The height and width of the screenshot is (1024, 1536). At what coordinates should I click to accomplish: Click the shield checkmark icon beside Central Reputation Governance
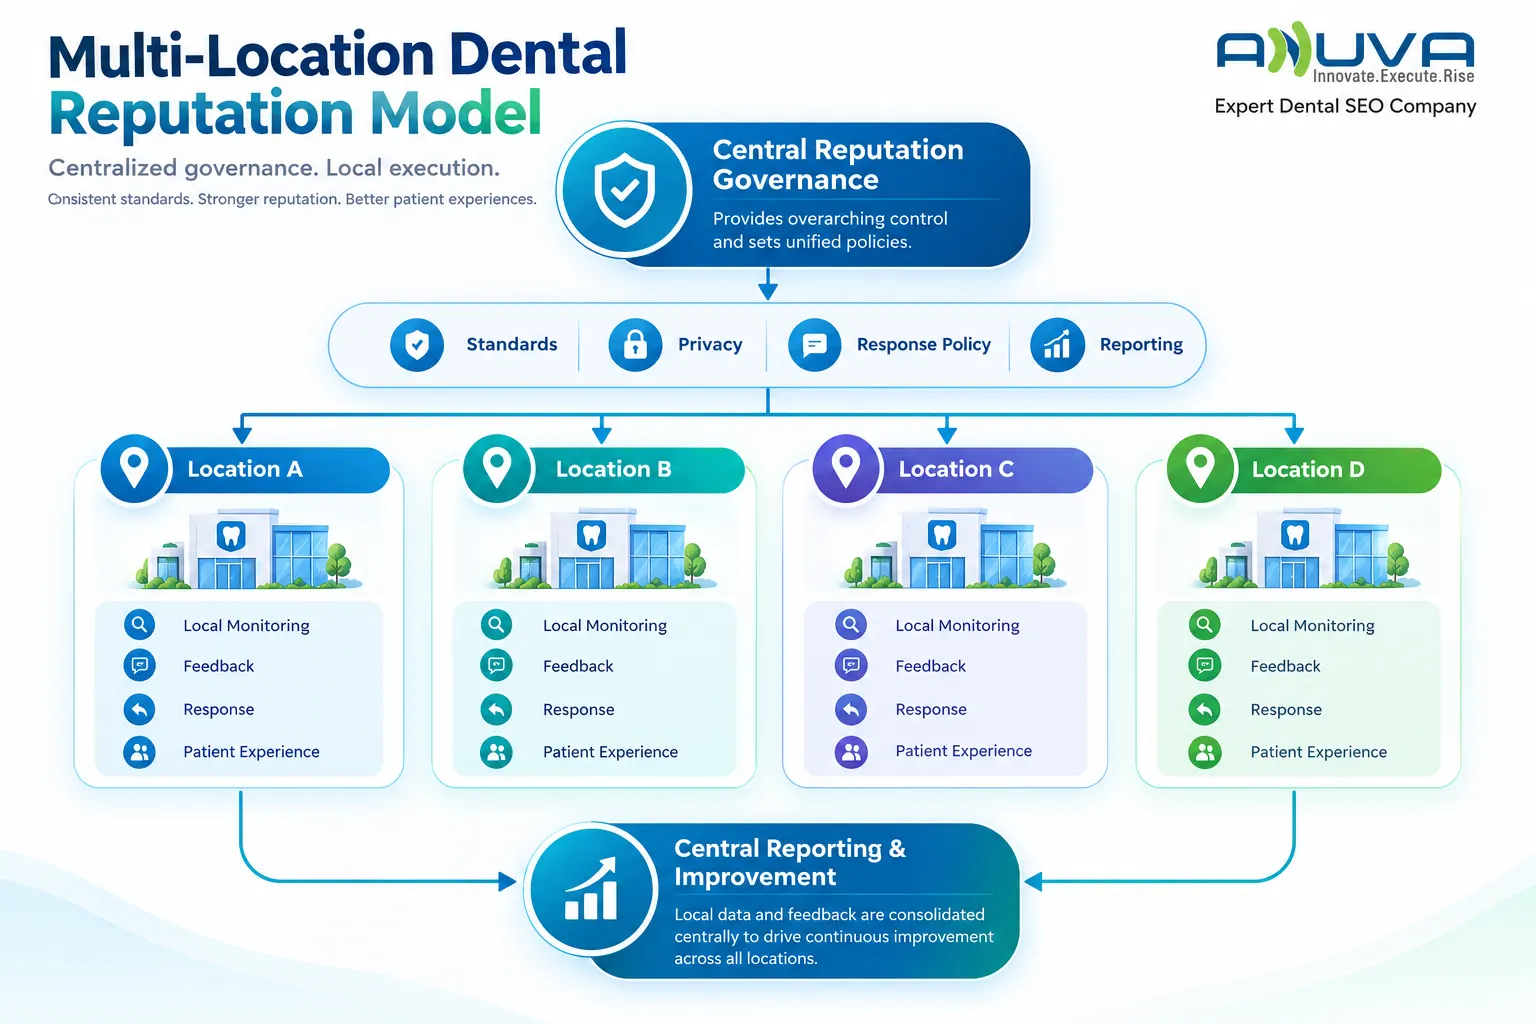point(625,189)
